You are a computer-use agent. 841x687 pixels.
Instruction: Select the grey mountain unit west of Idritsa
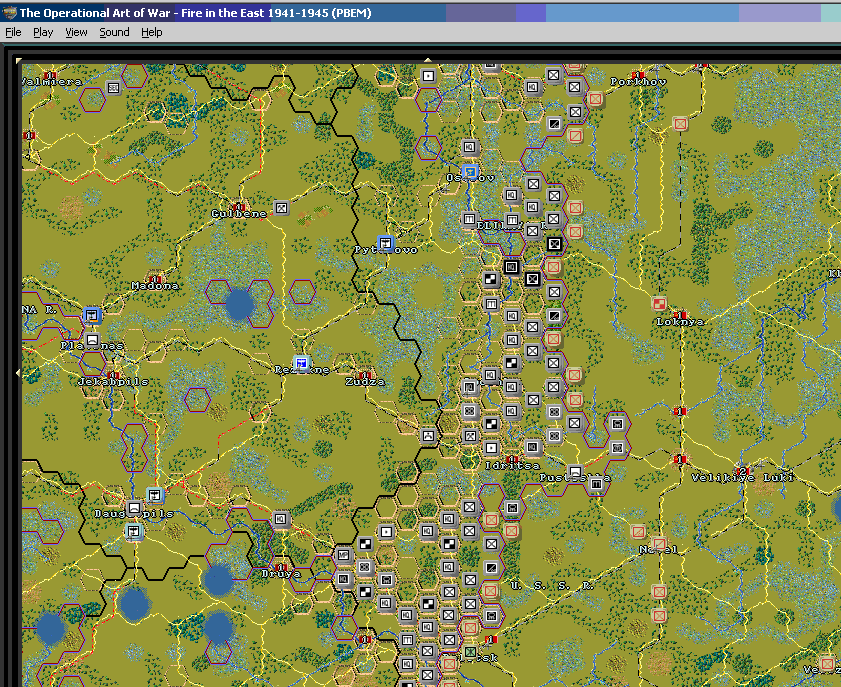(428, 435)
